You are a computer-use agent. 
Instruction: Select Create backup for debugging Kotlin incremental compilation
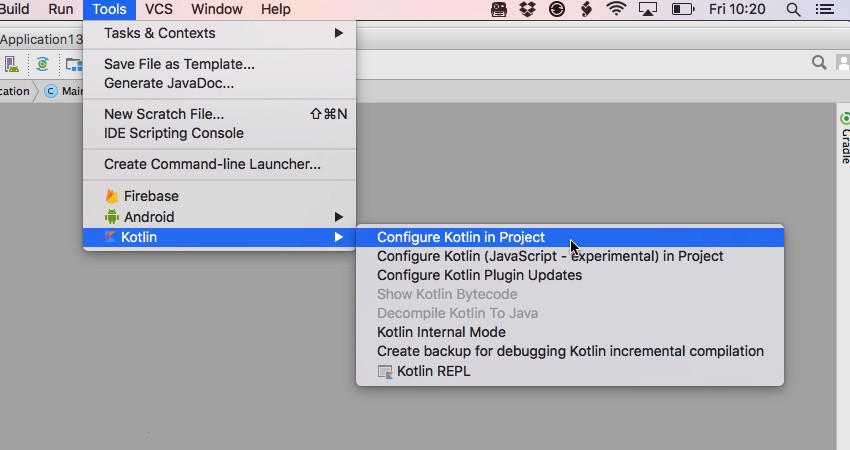[x=570, y=351]
